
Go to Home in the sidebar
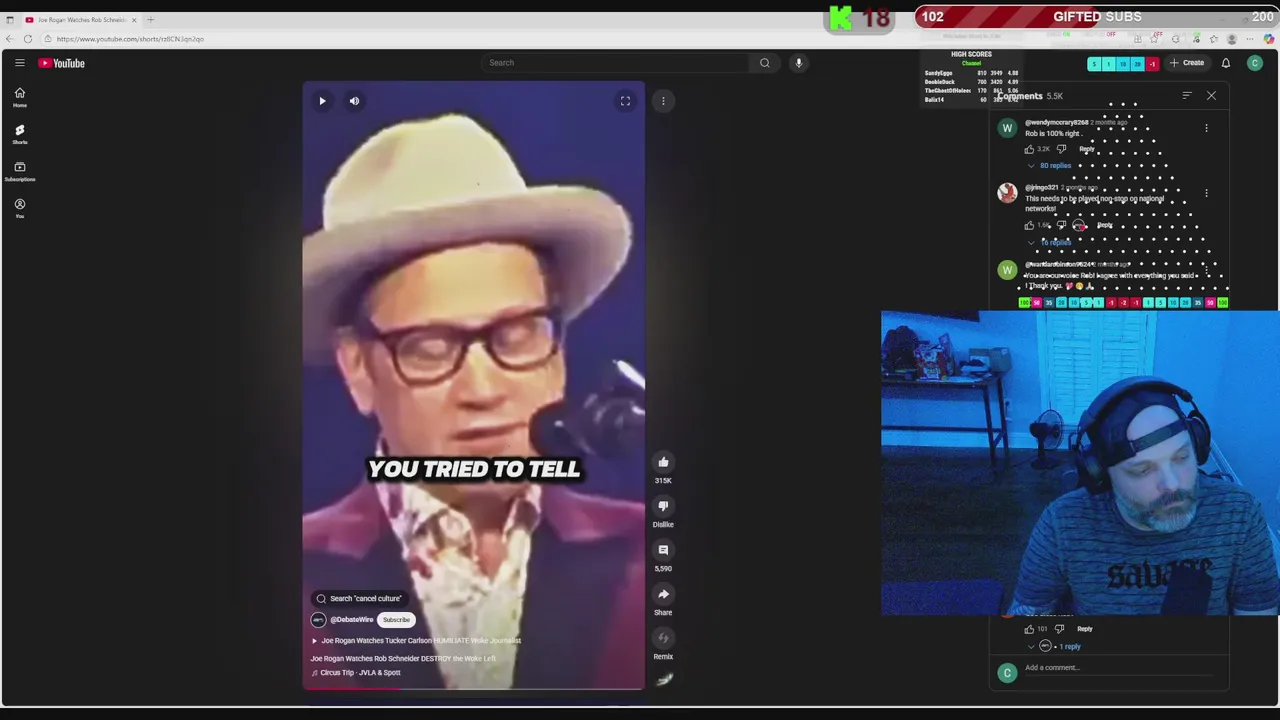click(x=19, y=97)
